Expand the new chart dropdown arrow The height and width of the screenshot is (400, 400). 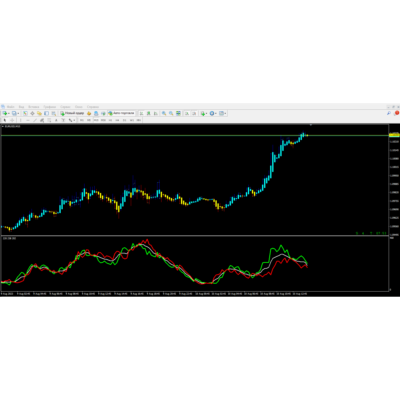click(x=9, y=113)
